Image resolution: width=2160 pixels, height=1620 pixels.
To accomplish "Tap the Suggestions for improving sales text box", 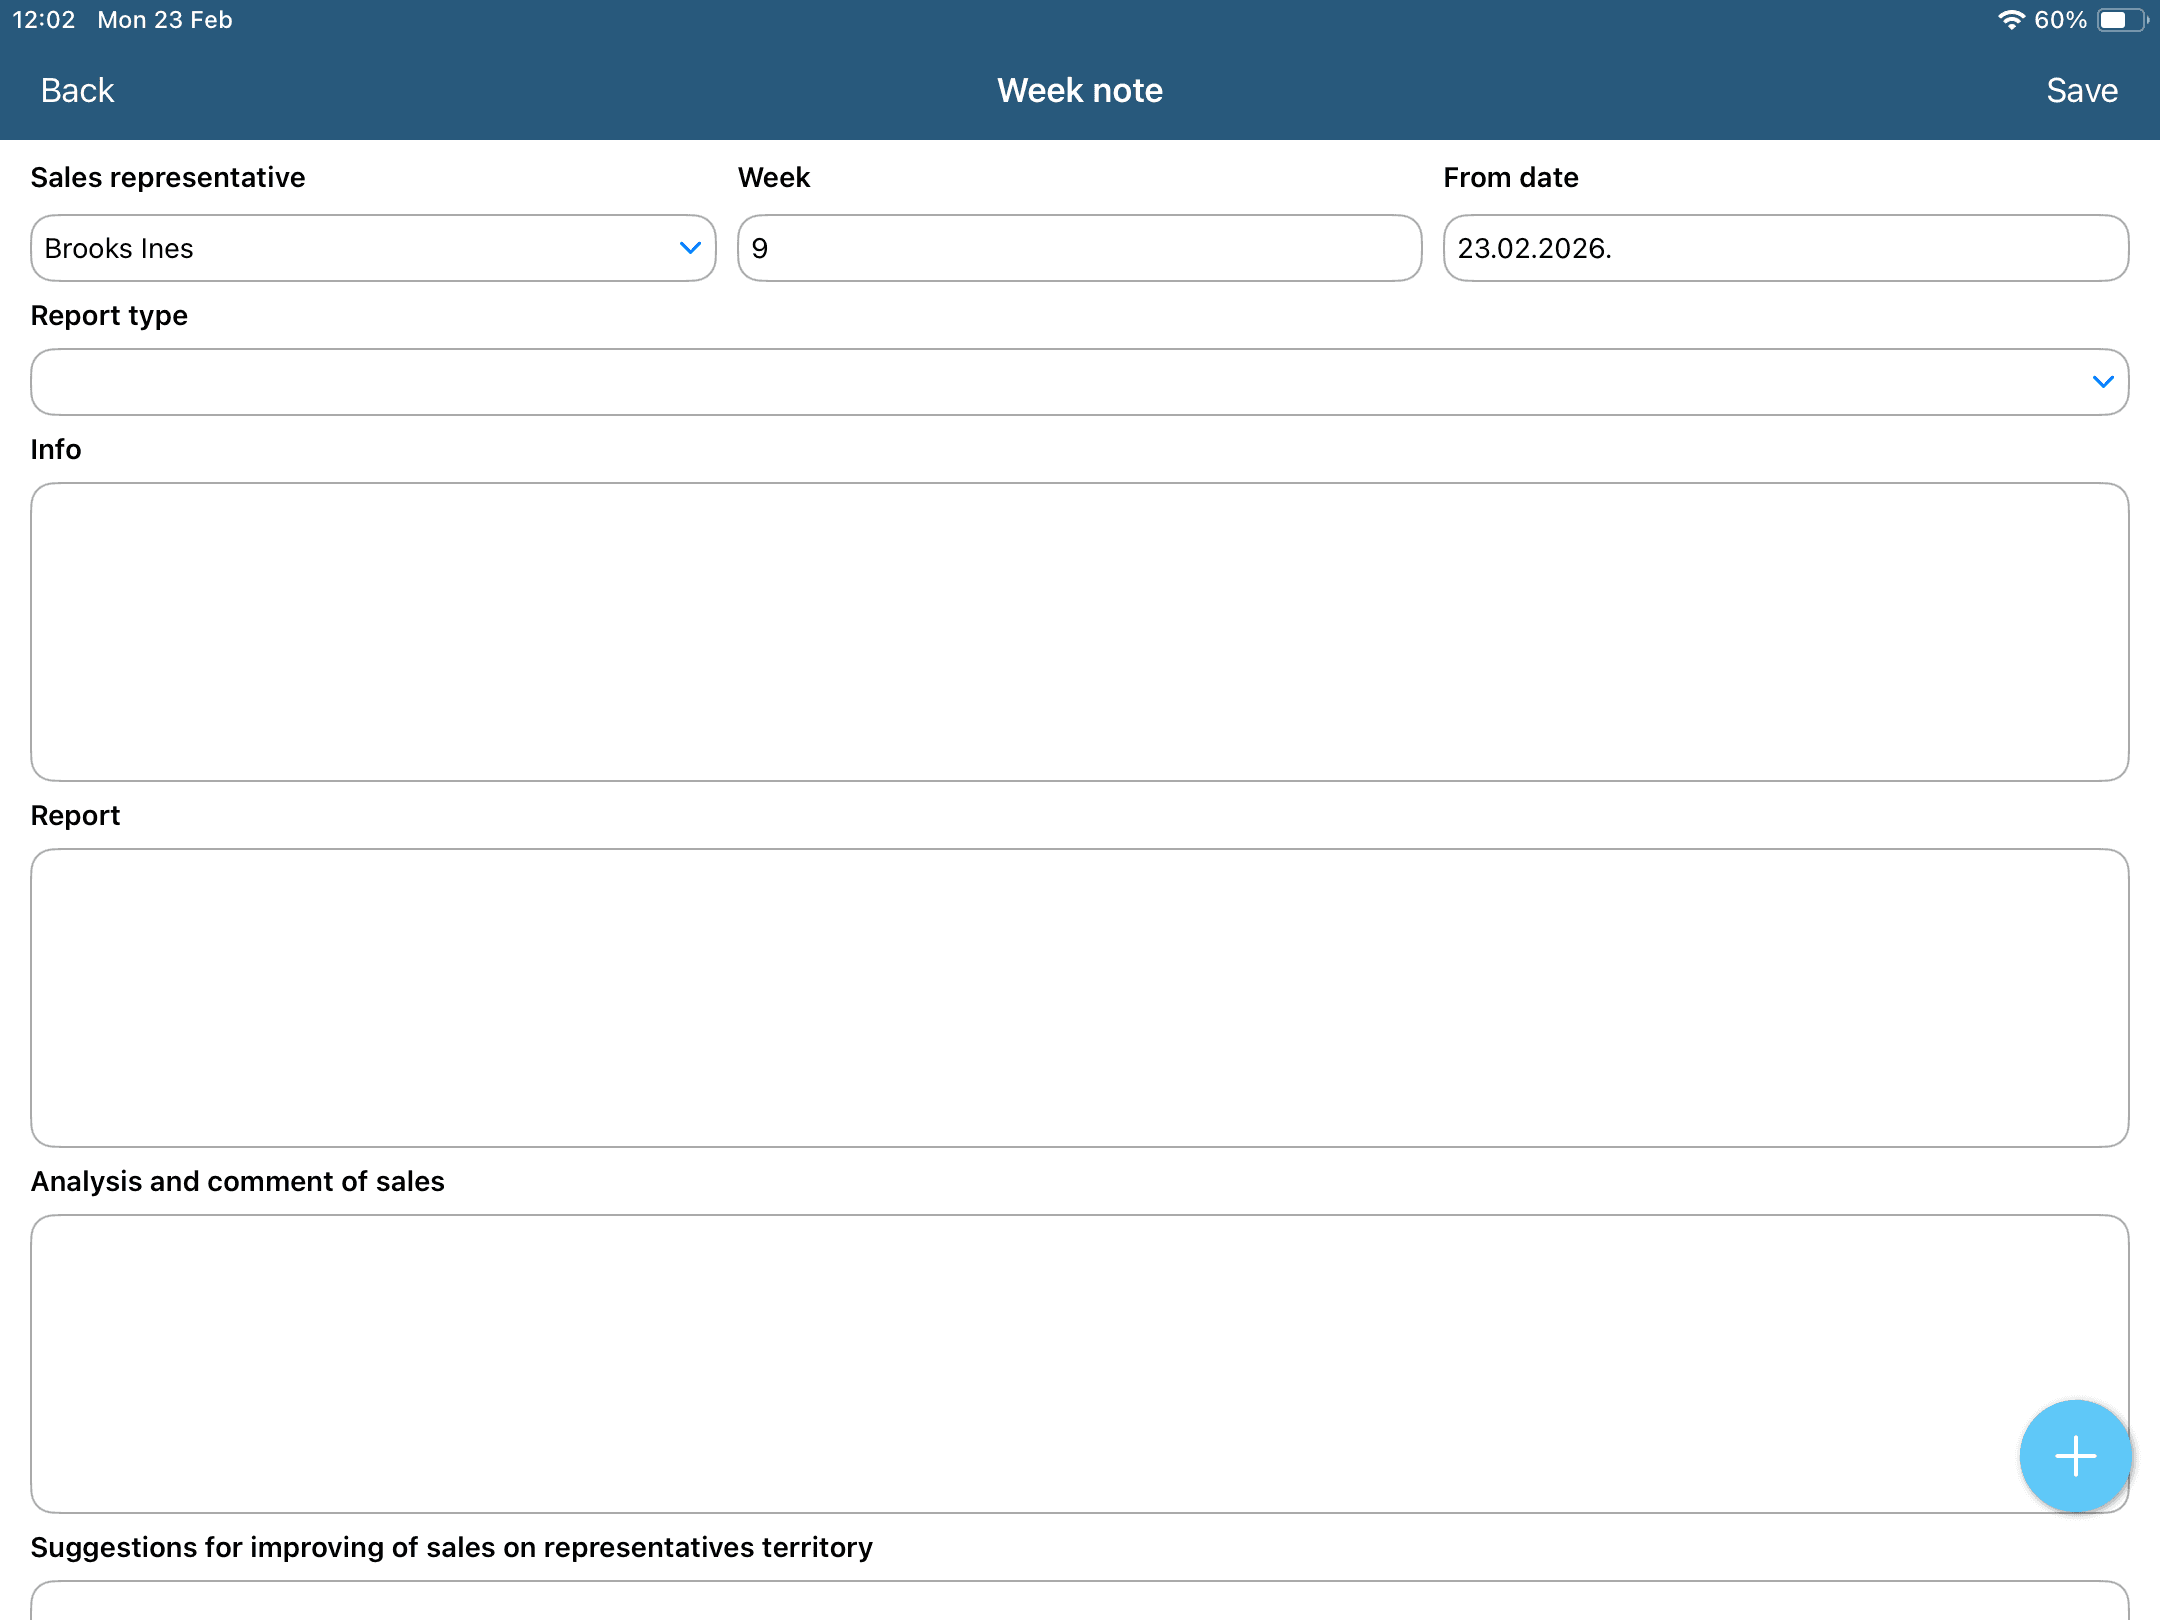I will point(1079,1602).
